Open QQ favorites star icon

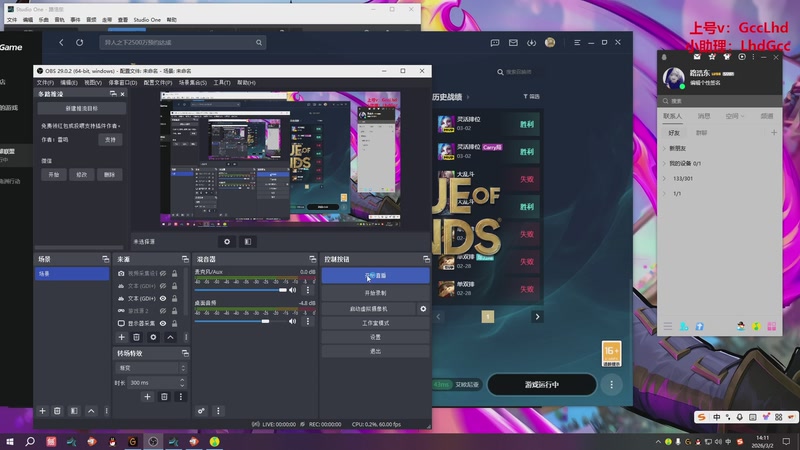[712, 57]
